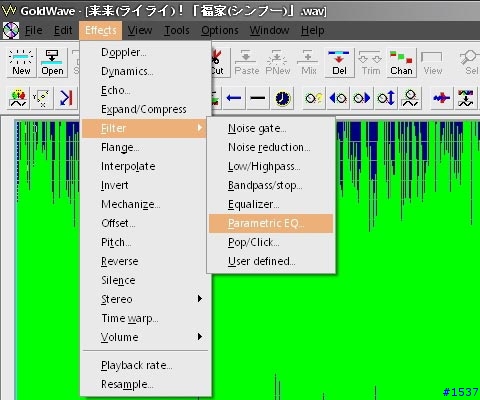
Task: Click the Mix toolbar button
Action: (309, 63)
